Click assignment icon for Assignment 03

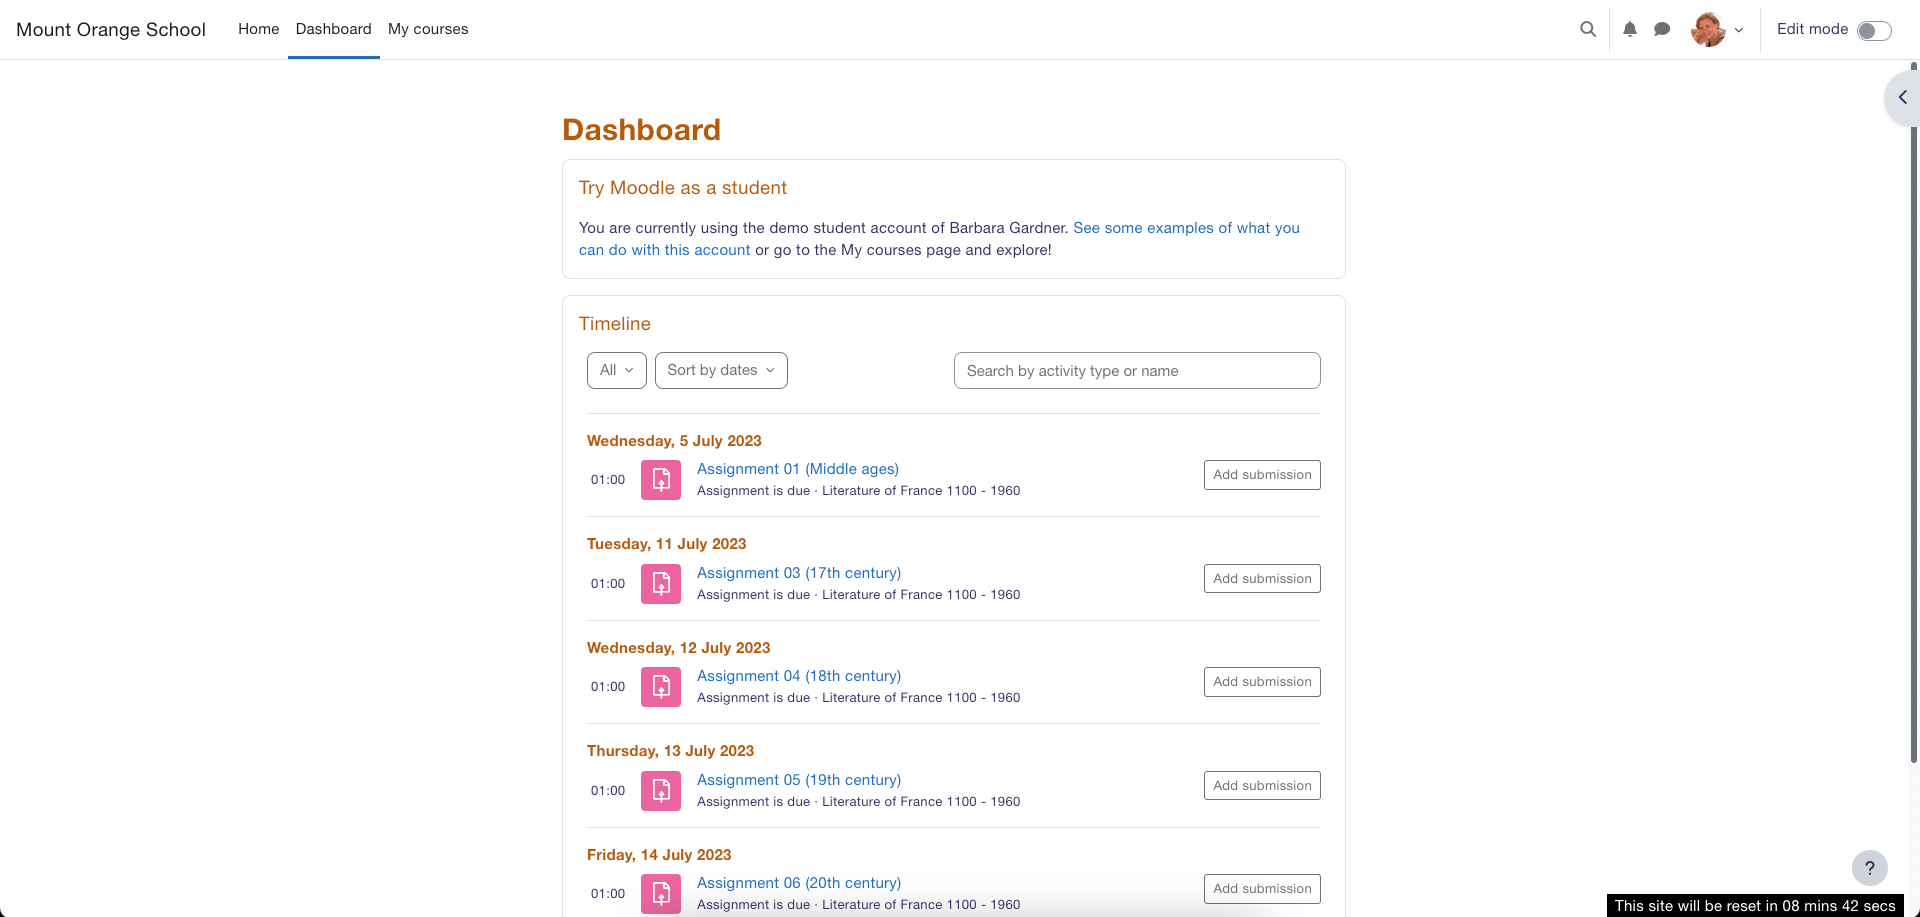point(661,584)
